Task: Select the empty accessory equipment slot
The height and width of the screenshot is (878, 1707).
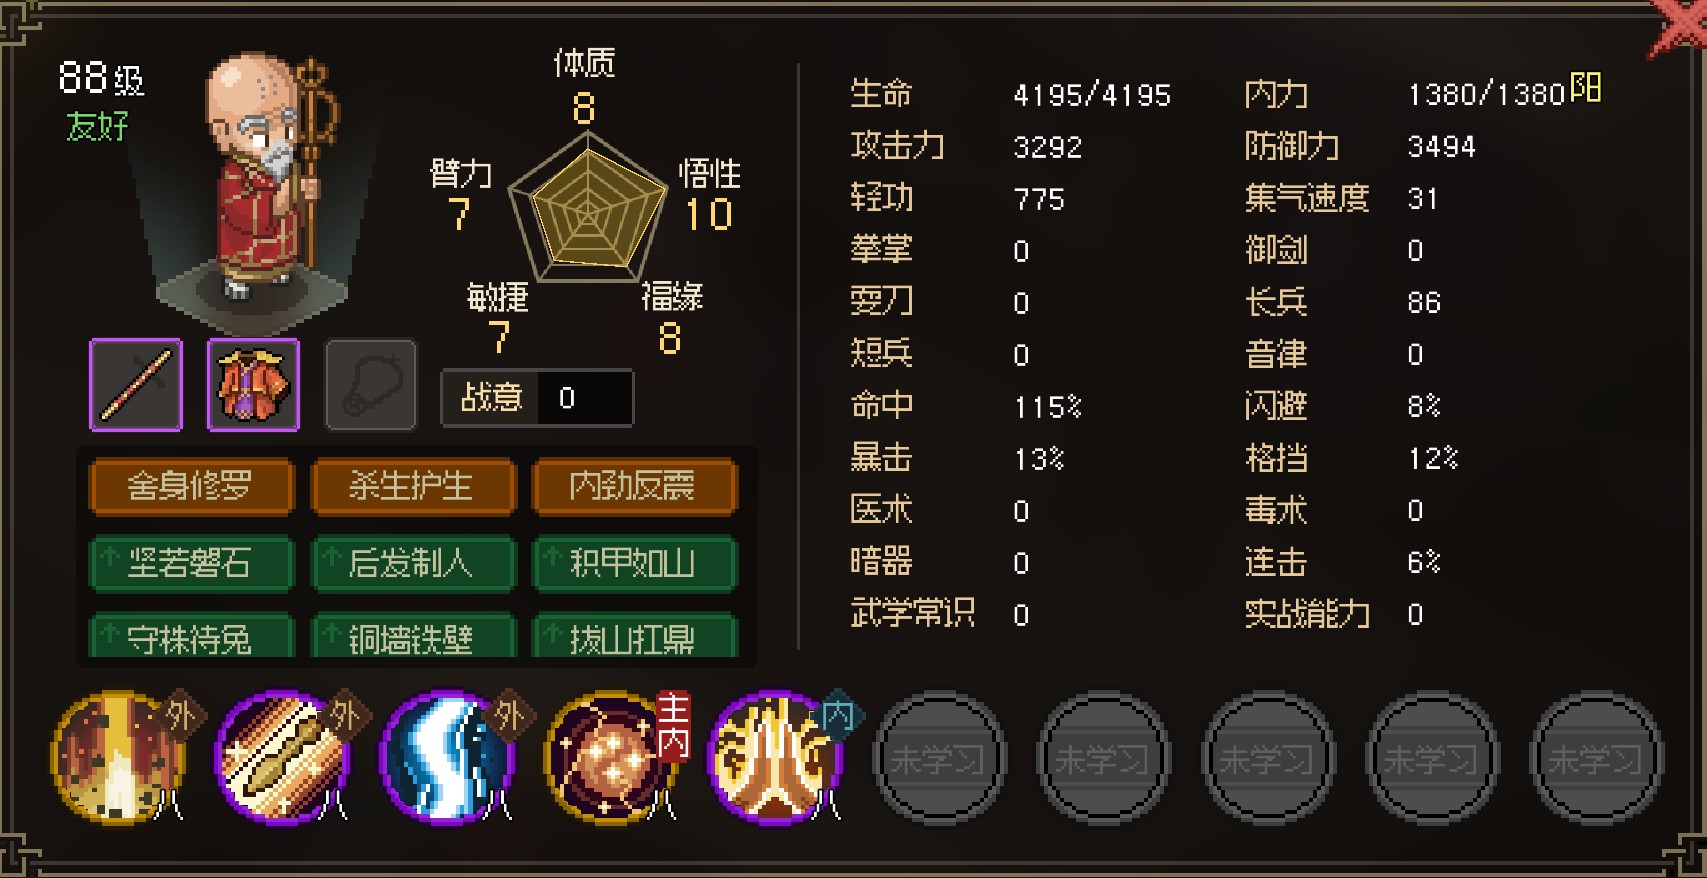Action: (x=371, y=385)
